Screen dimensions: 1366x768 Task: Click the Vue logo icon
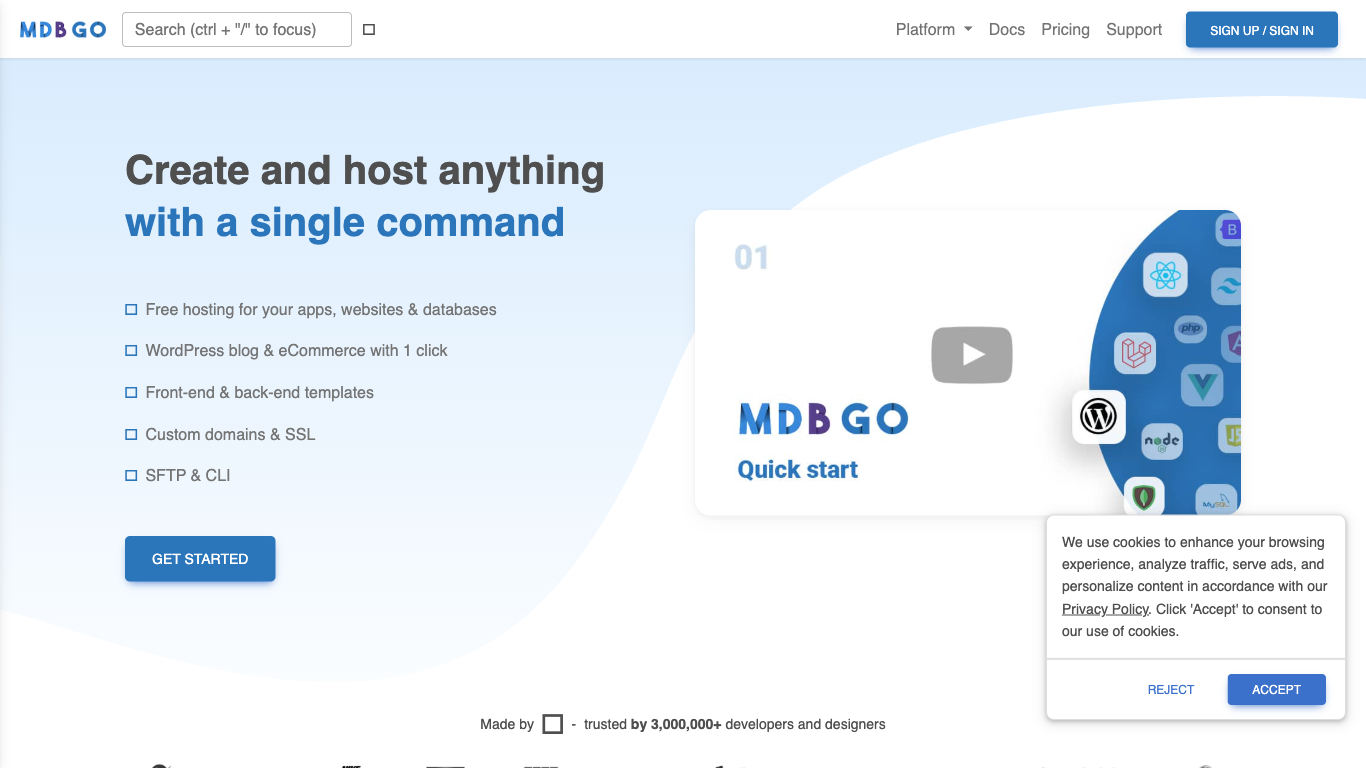click(1202, 385)
